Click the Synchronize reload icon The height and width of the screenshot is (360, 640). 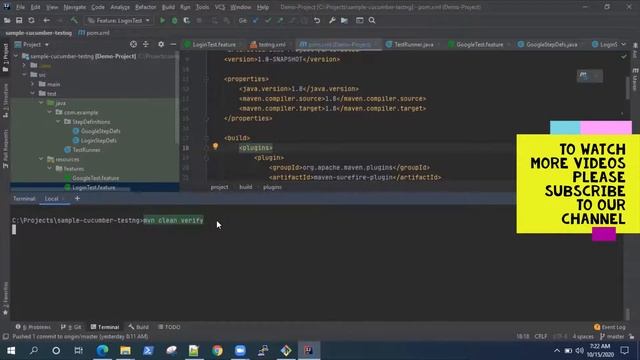click(x=31, y=20)
